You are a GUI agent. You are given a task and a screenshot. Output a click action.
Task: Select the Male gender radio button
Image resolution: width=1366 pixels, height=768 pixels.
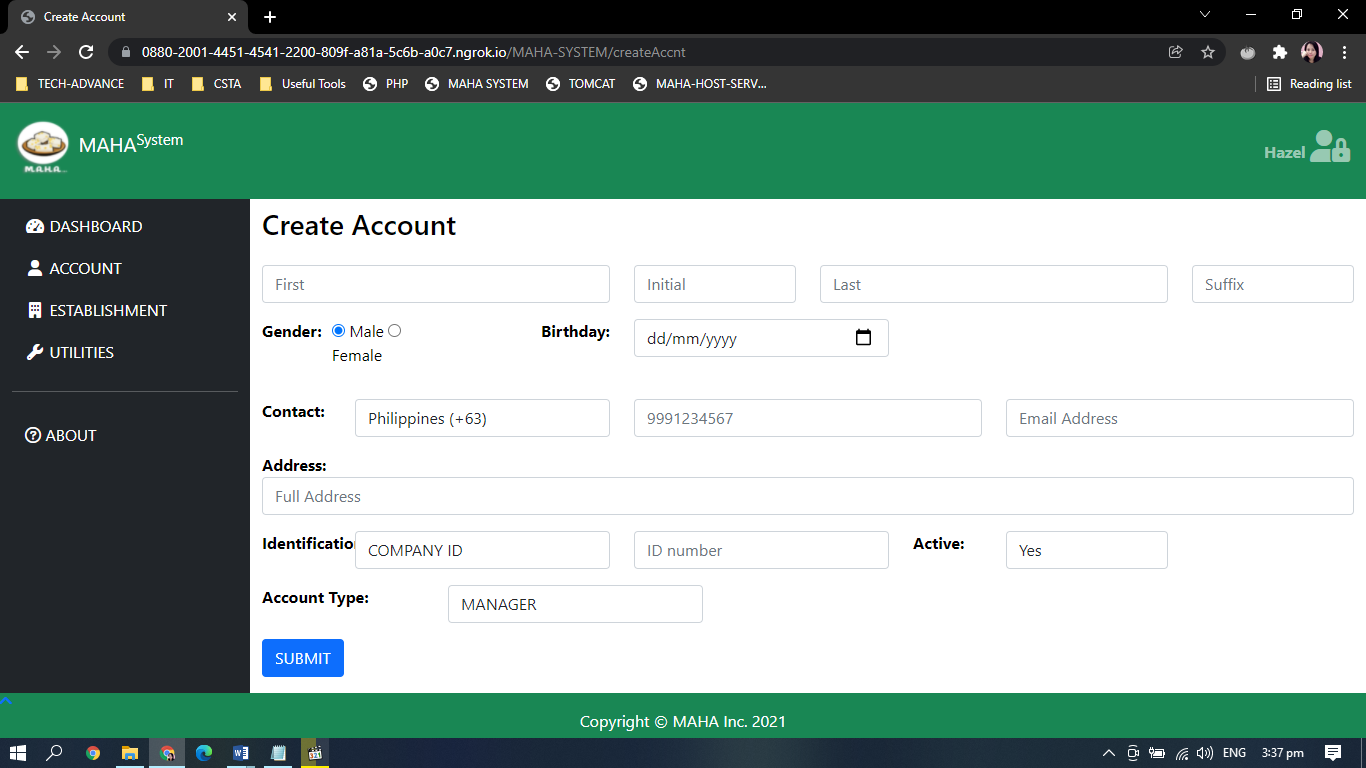pyautogui.click(x=338, y=331)
